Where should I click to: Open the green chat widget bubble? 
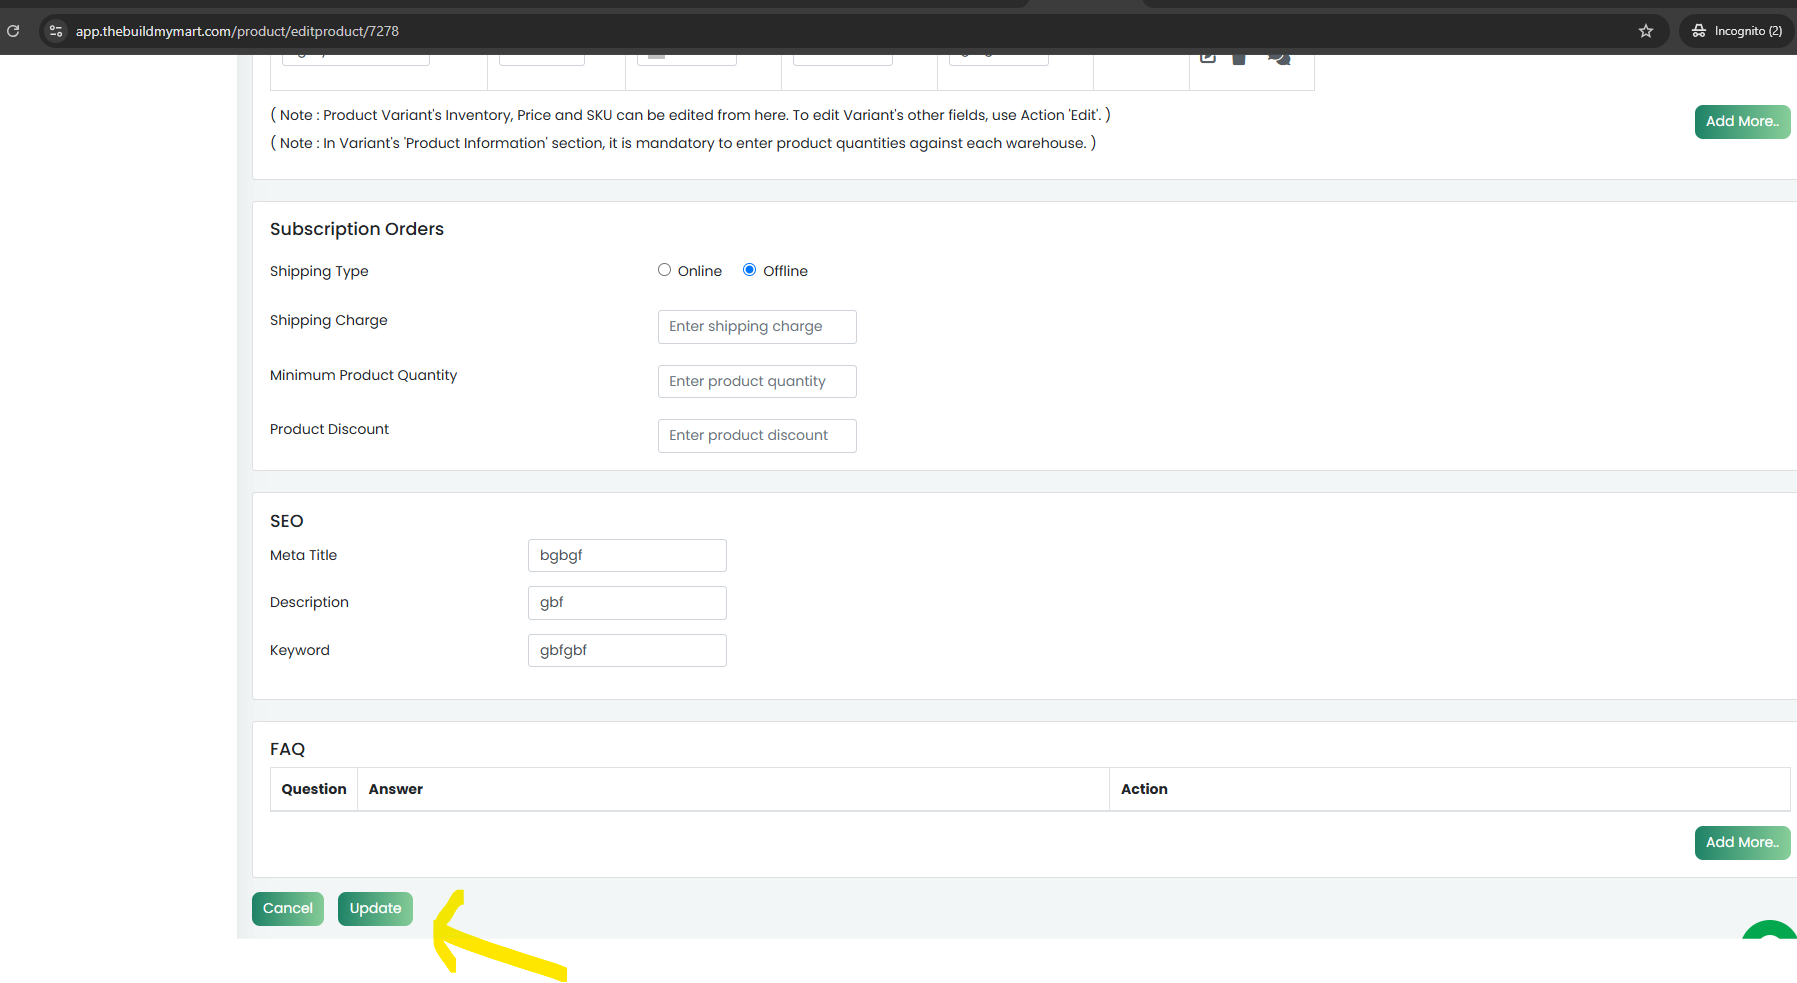(x=1771, y=934)
